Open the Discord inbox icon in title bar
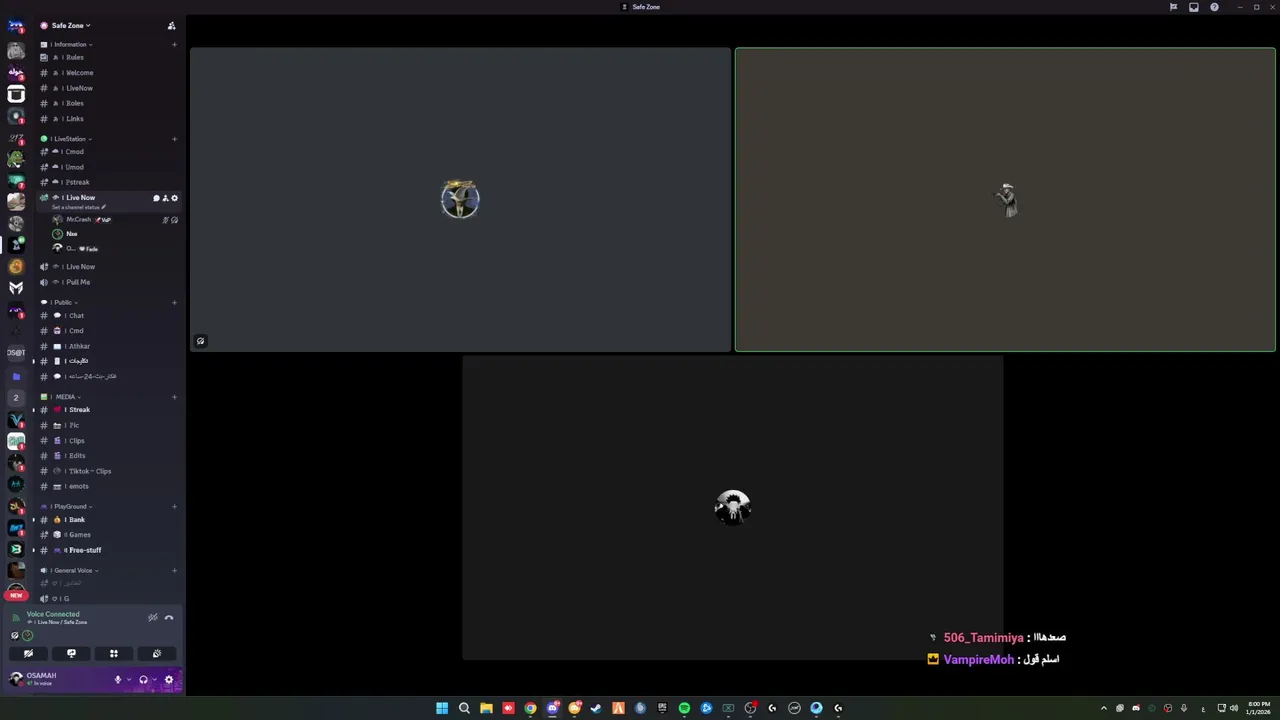The width and height of the screenshot is (1280, 720). tap(1193, 7)
